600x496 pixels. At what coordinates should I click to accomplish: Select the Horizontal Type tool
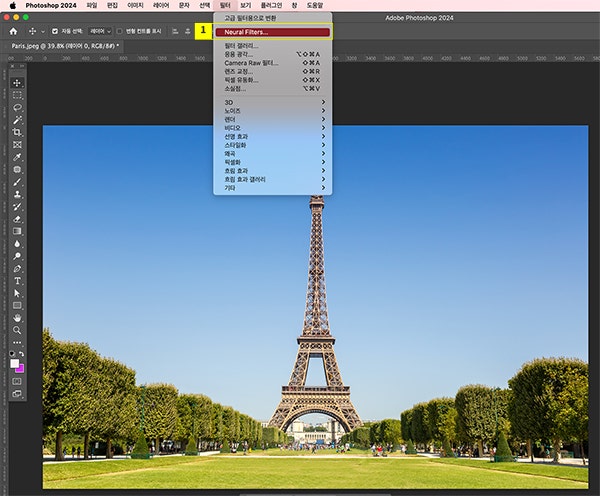[x=17, y=281]
